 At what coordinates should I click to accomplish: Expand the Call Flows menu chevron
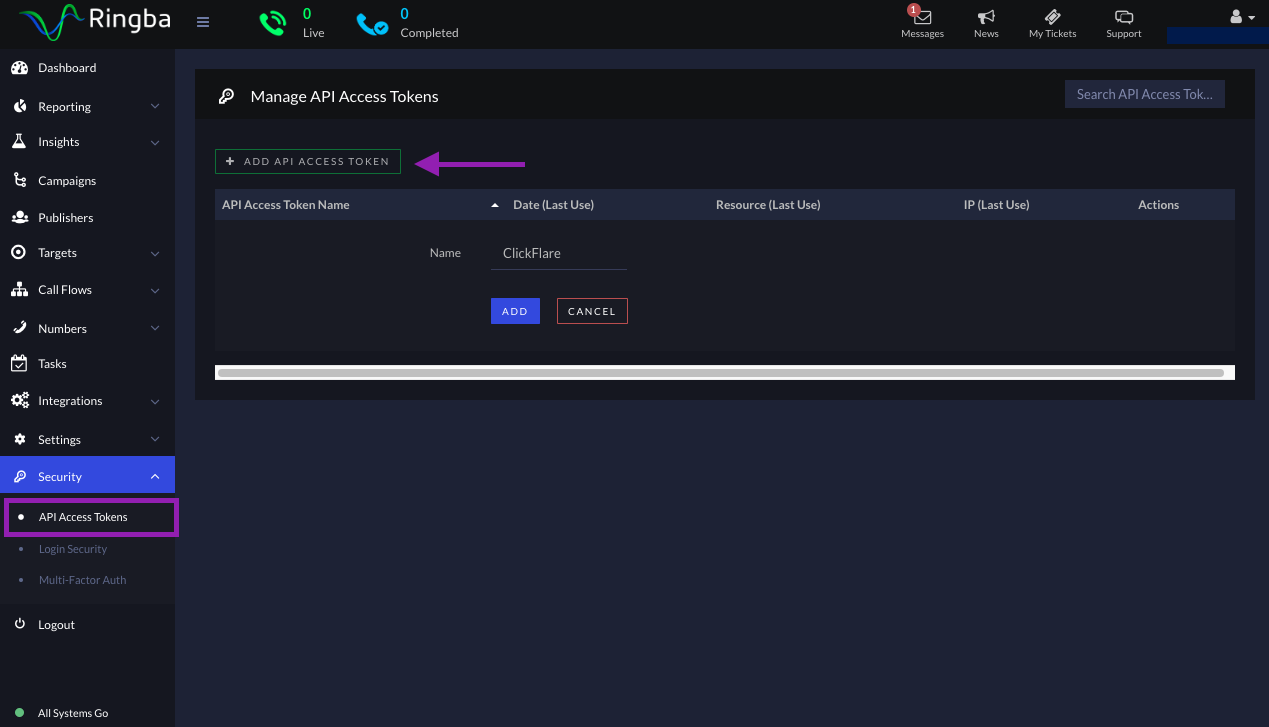(x=155, y=291)
